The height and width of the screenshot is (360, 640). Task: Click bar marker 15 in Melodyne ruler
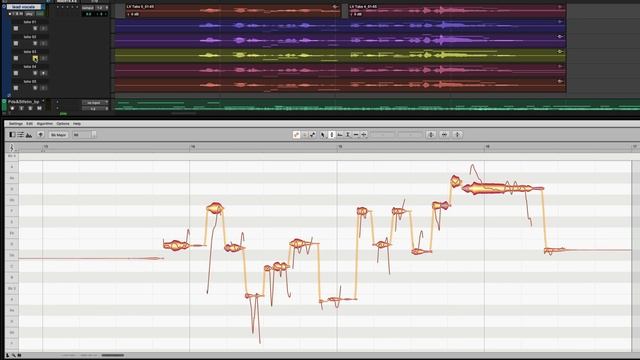tap(340, 146)
